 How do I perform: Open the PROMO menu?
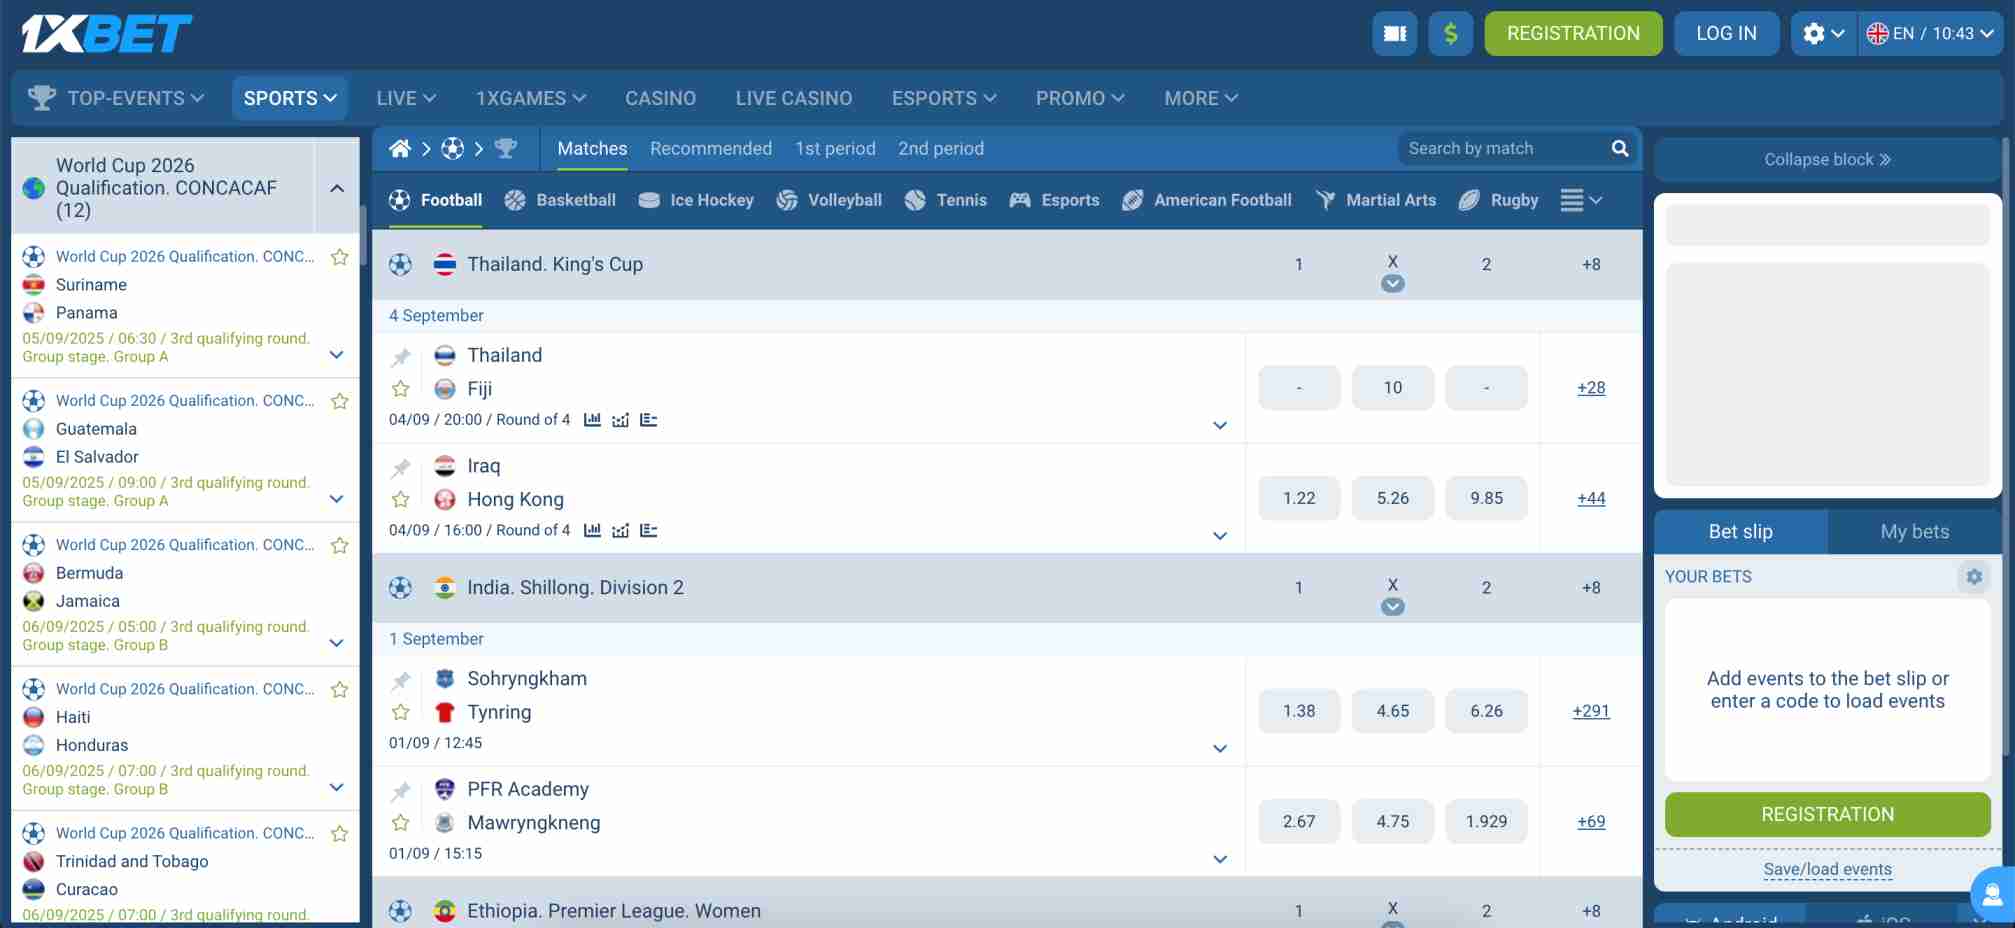[x=1080, y=98]
